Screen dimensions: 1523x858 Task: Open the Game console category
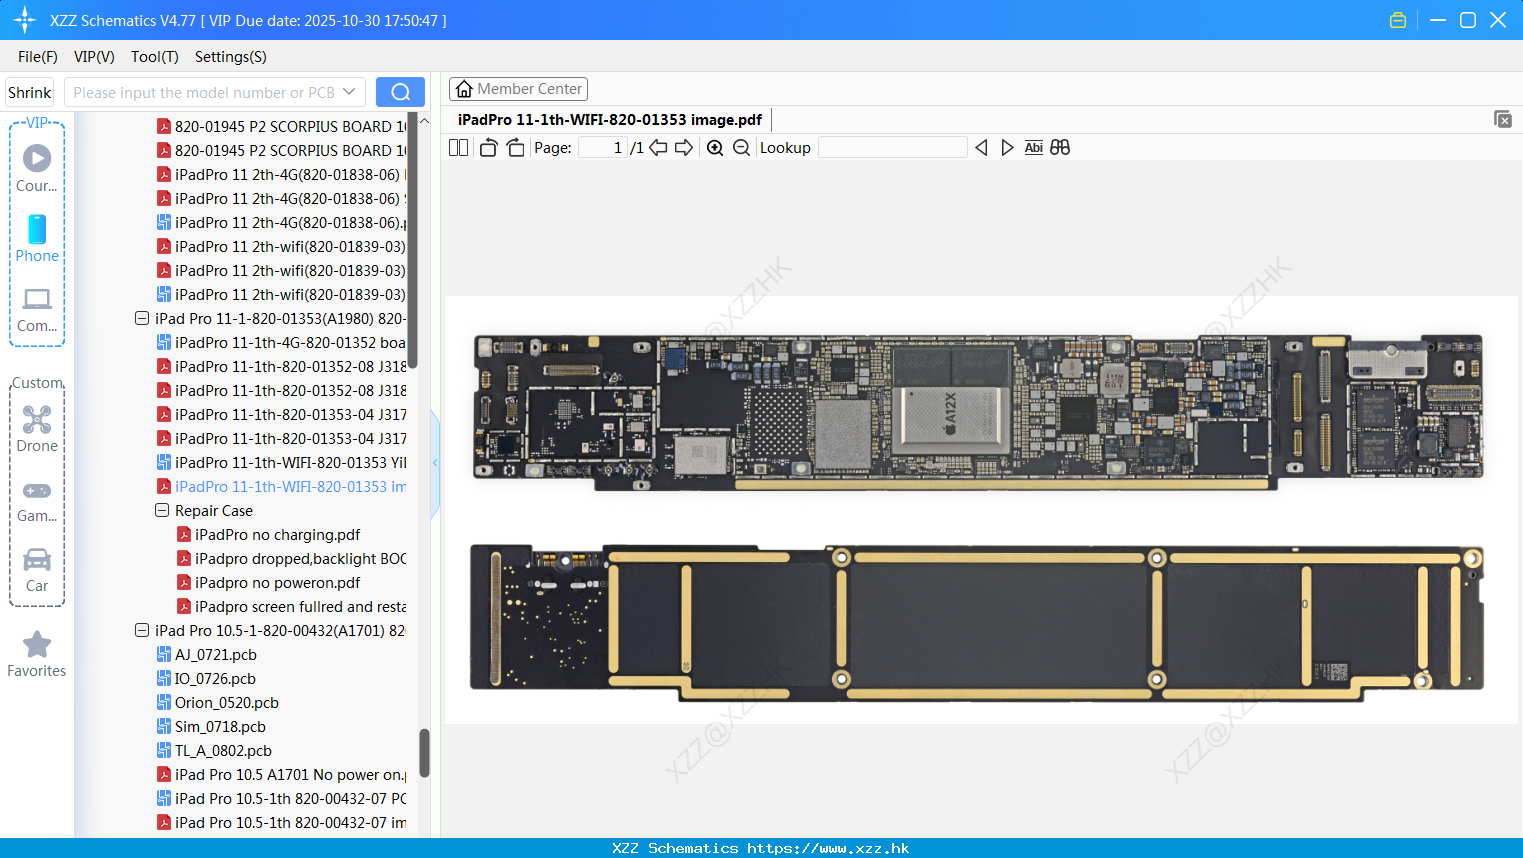37,500
